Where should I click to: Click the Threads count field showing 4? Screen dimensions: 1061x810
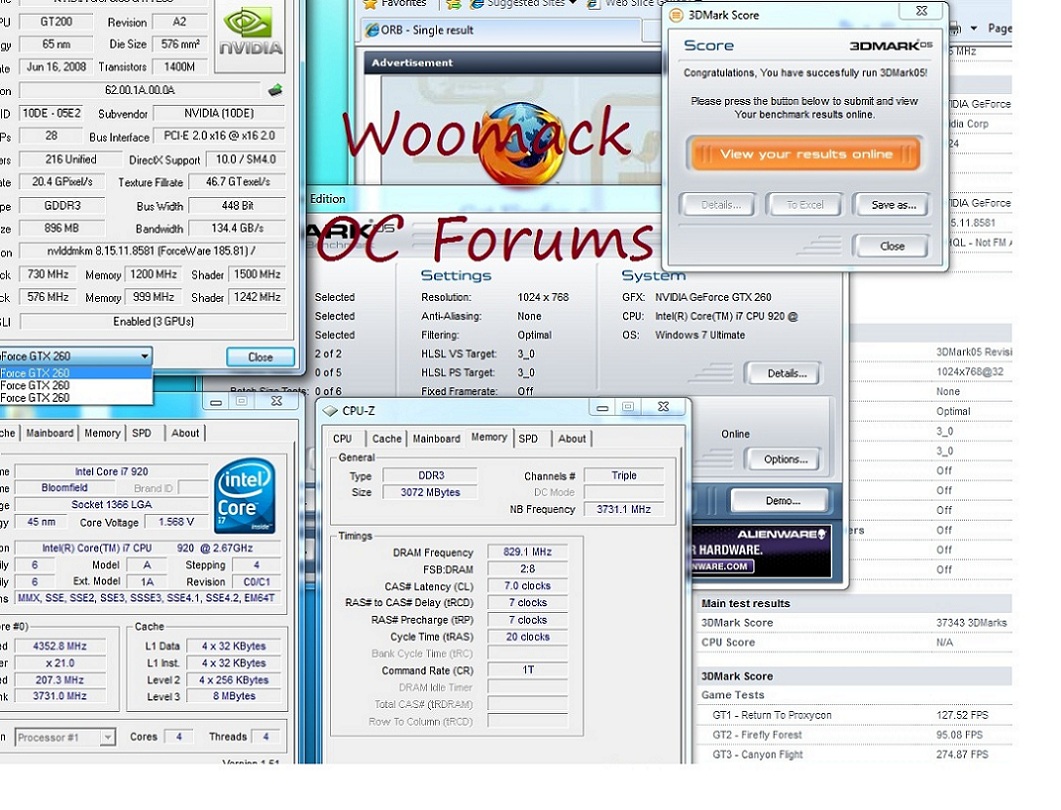265,737
